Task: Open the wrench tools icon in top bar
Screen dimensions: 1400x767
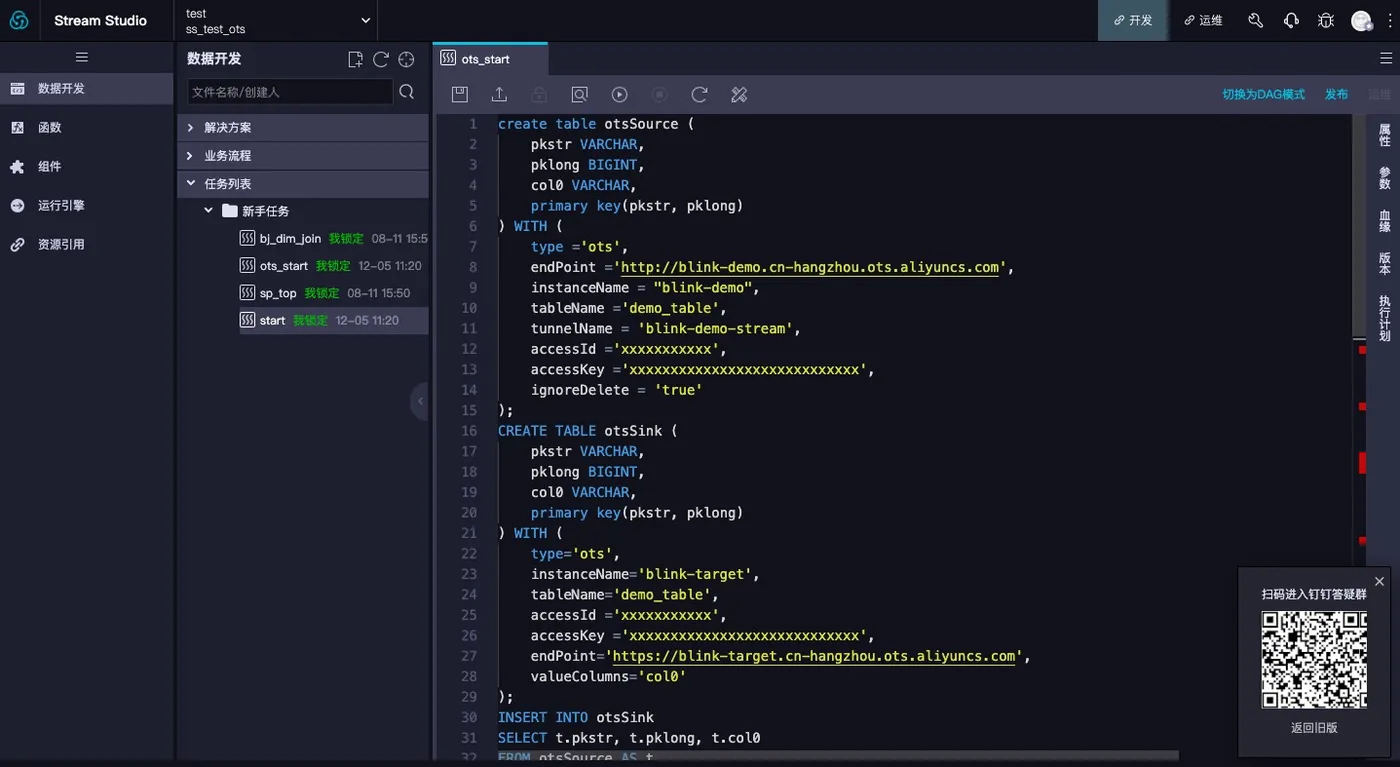Action: click(1256, 20)
